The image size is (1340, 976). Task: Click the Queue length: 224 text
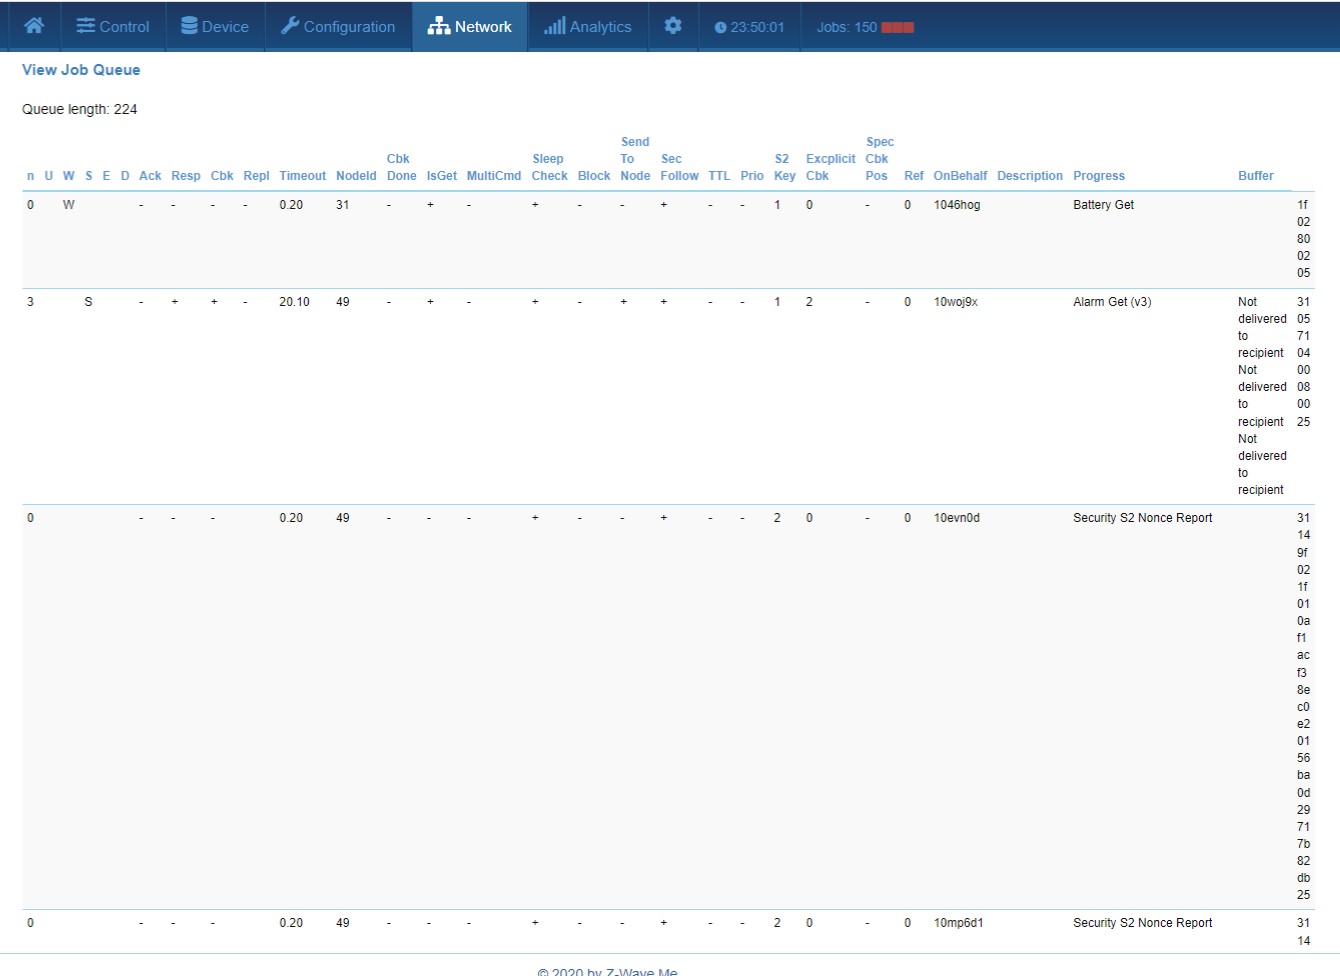pyautogui.click(x=80, y=109)
